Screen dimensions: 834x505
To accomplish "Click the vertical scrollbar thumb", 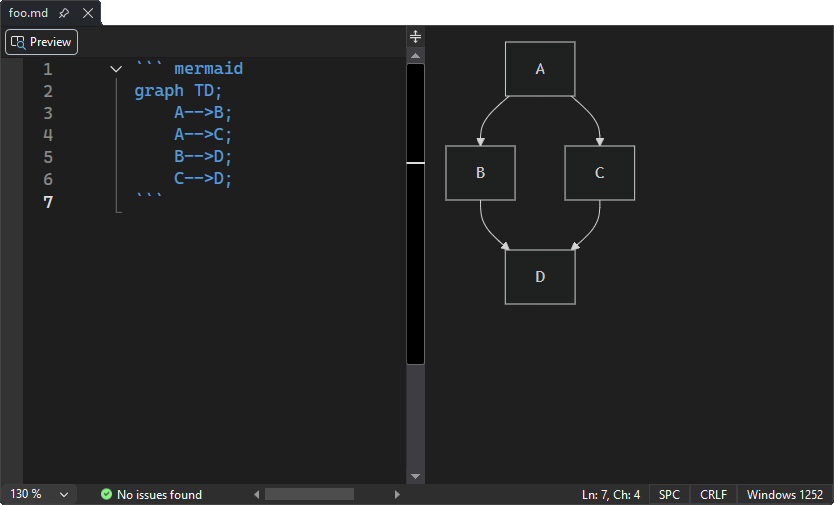I will (415, 214).
